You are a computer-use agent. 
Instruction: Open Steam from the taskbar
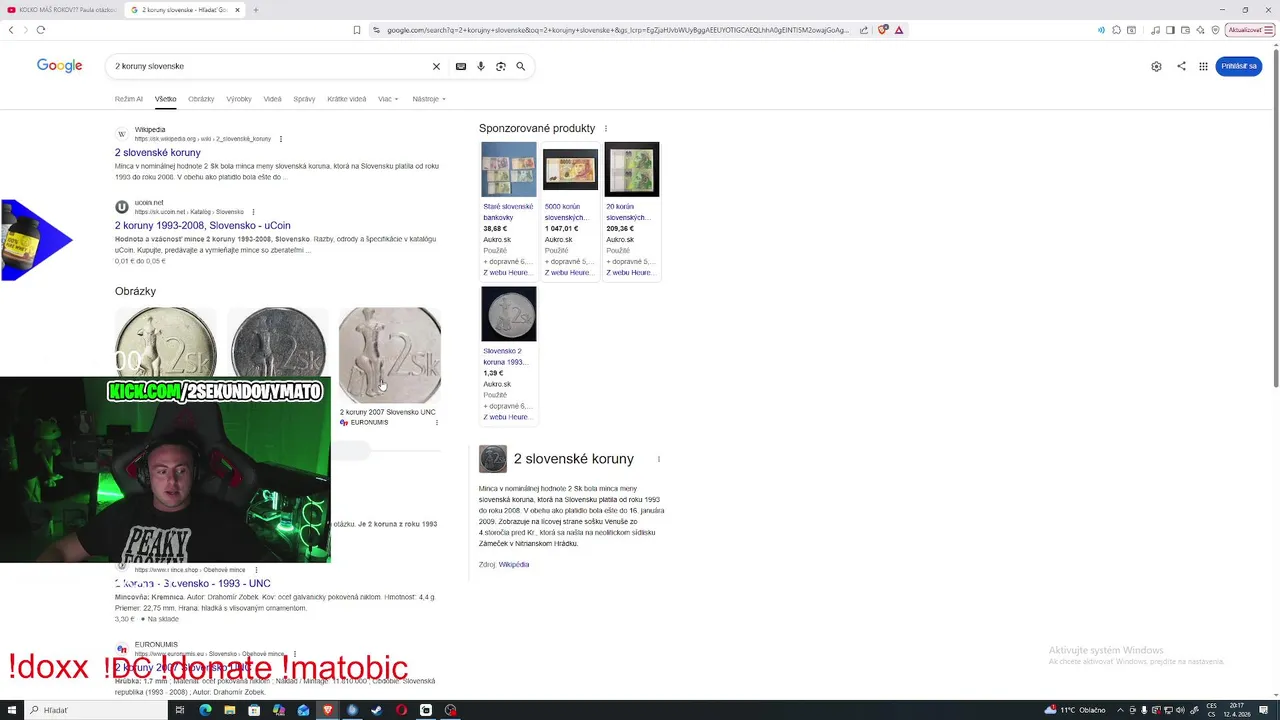point(376,710)
